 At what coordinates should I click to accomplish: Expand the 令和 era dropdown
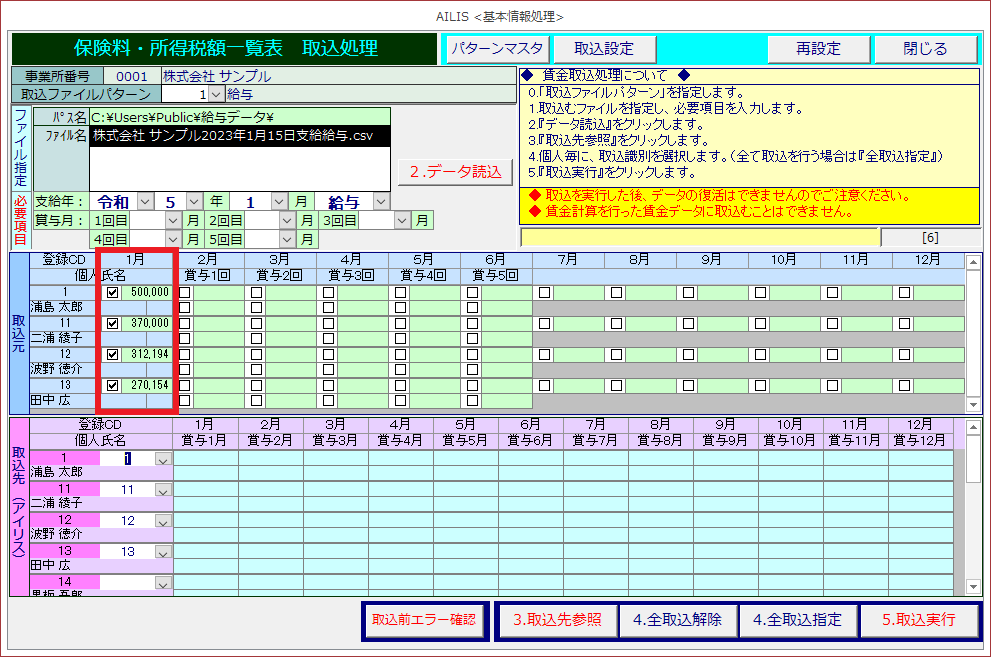[145, 201]
